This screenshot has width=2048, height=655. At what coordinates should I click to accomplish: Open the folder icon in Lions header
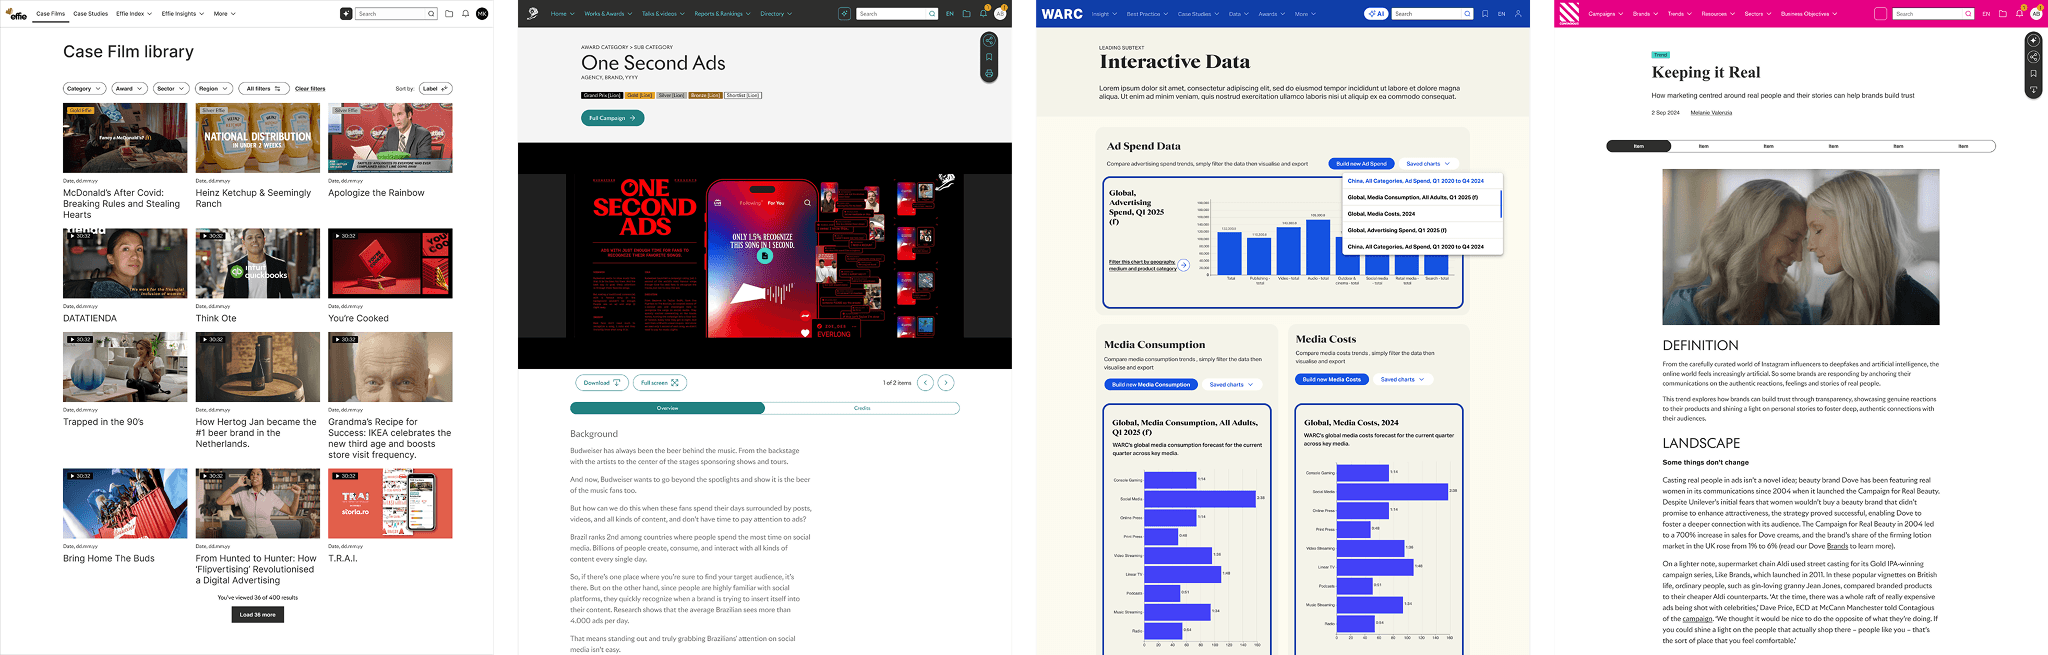[x=966, y=14]
